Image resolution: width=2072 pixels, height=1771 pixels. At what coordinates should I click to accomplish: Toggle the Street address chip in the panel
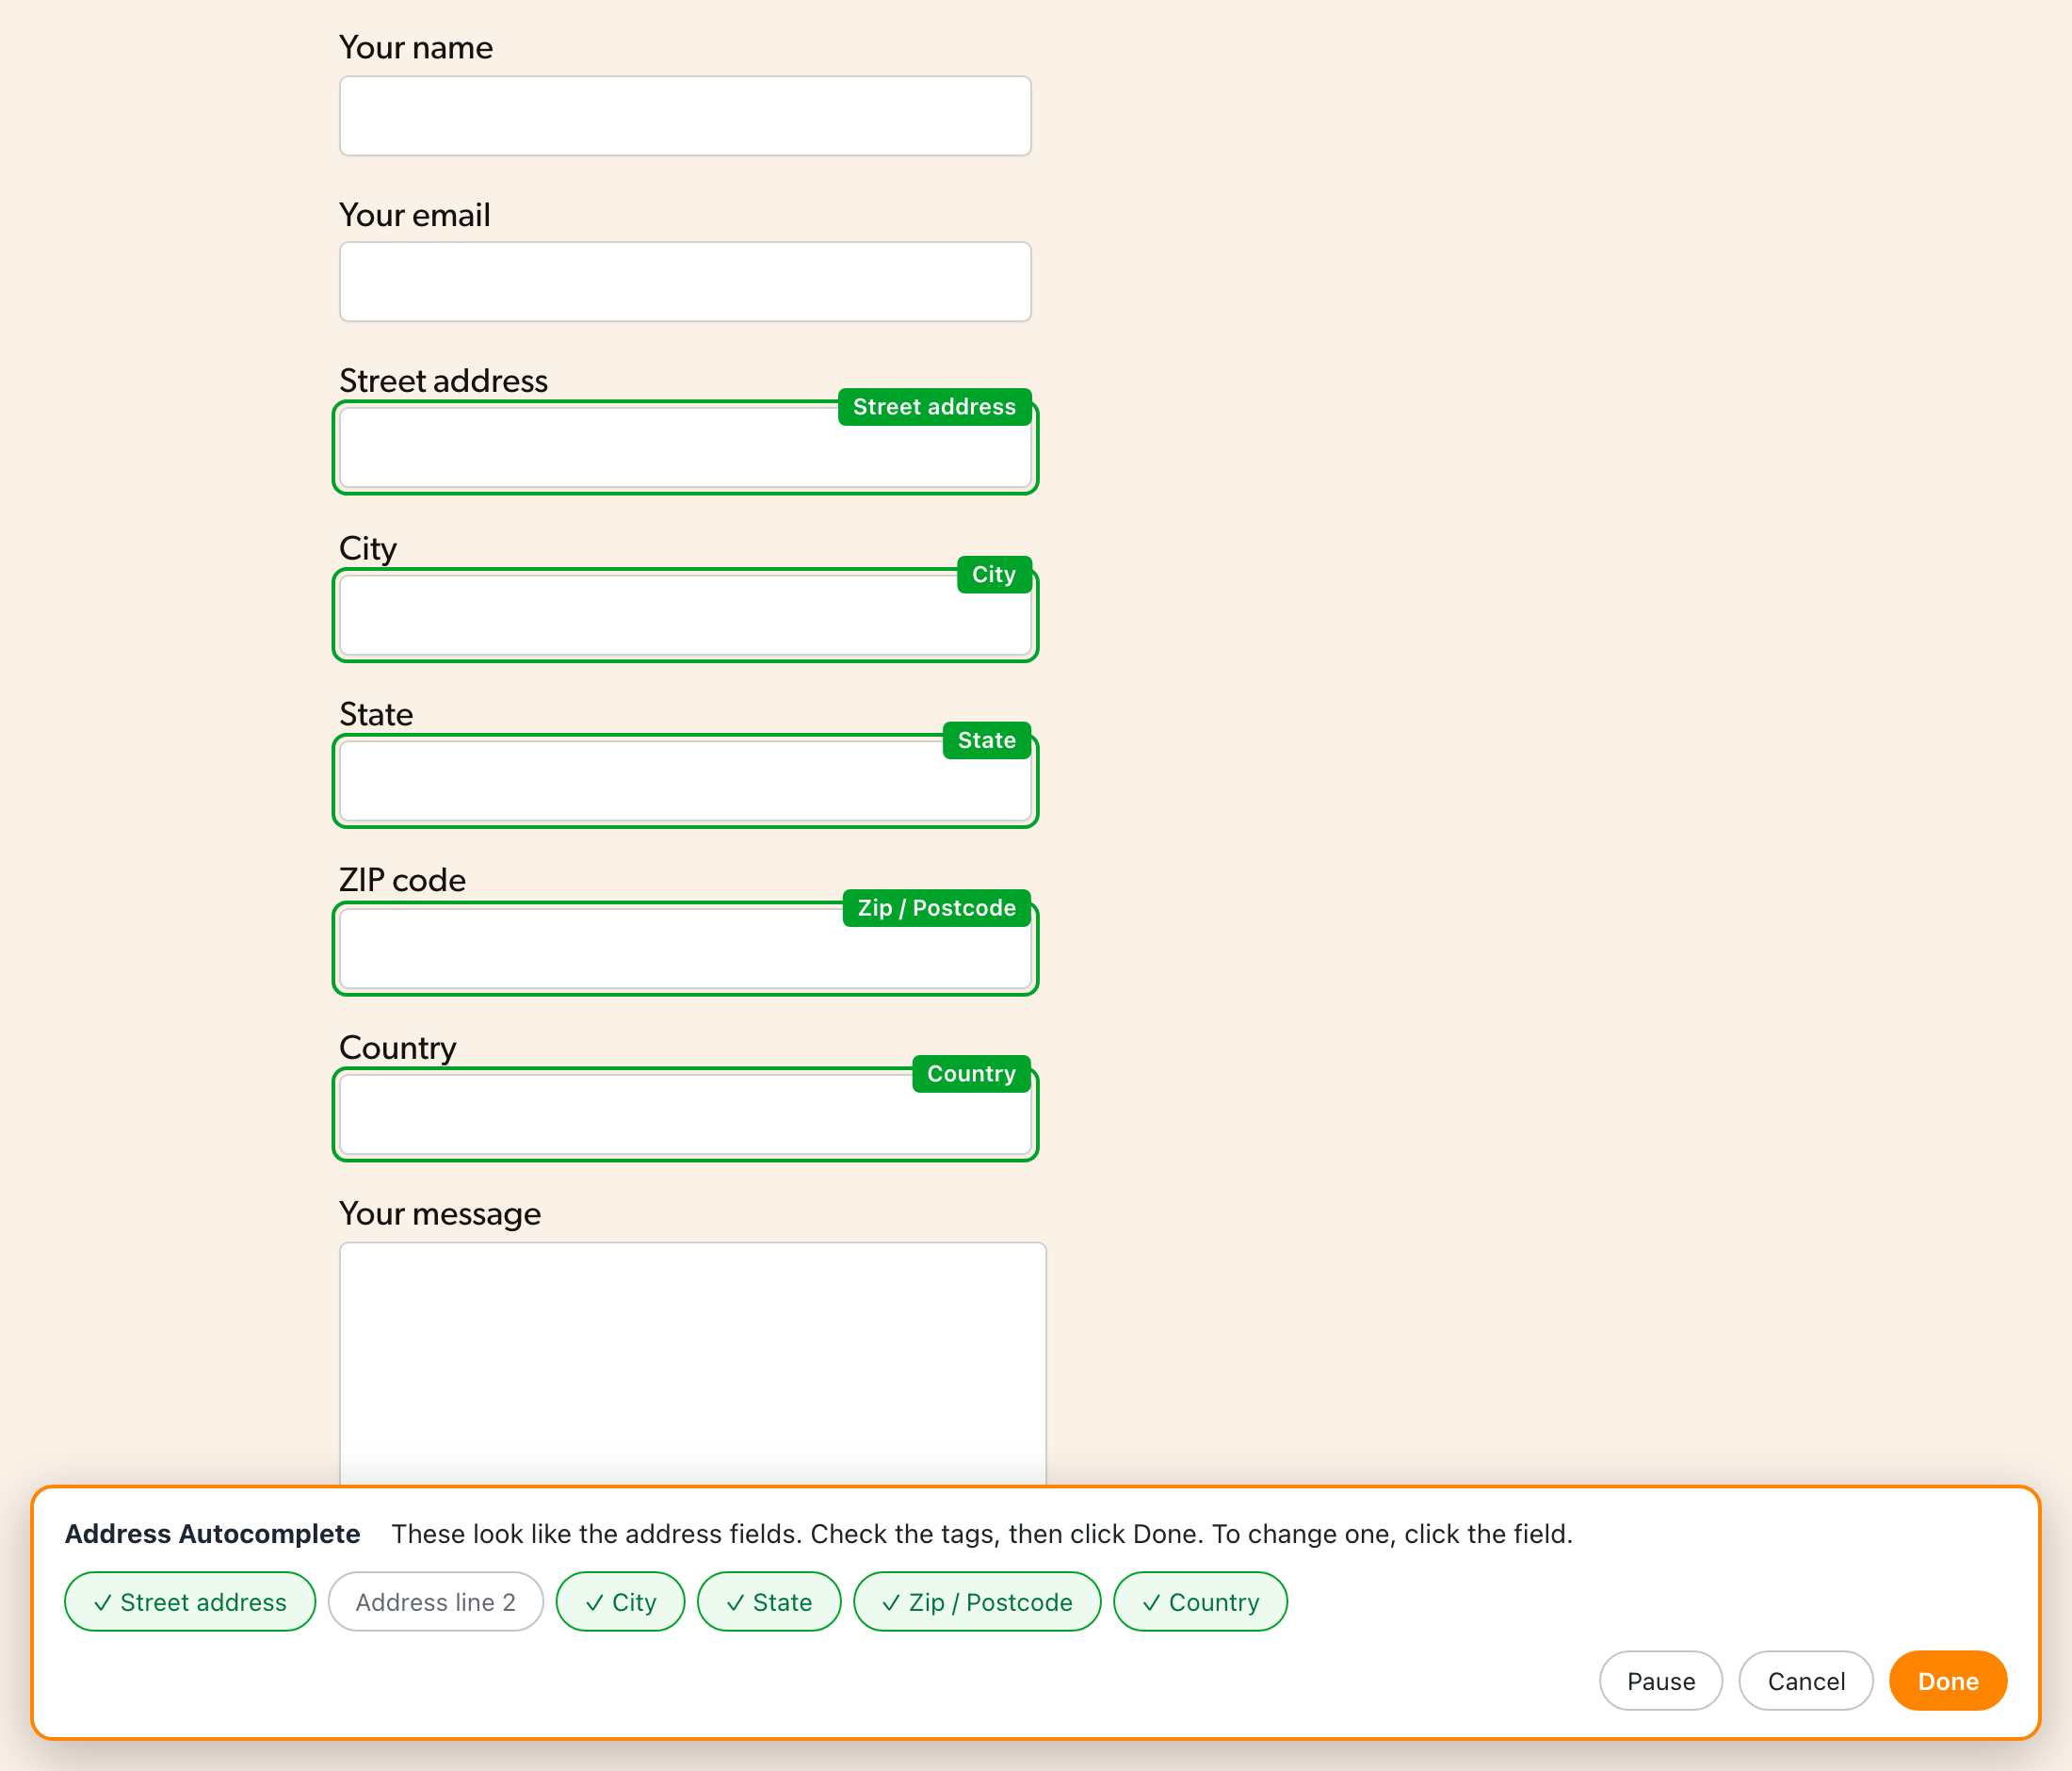click(190, 1602)
